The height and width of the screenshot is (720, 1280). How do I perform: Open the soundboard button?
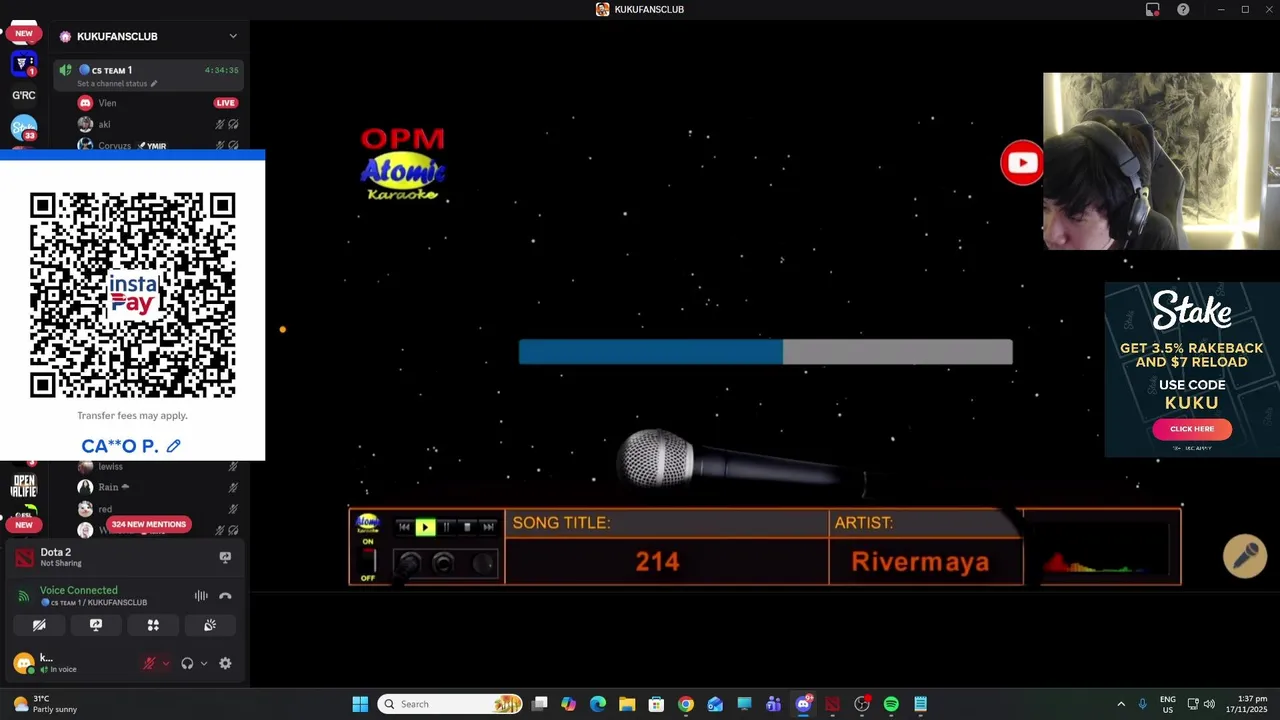210,625
